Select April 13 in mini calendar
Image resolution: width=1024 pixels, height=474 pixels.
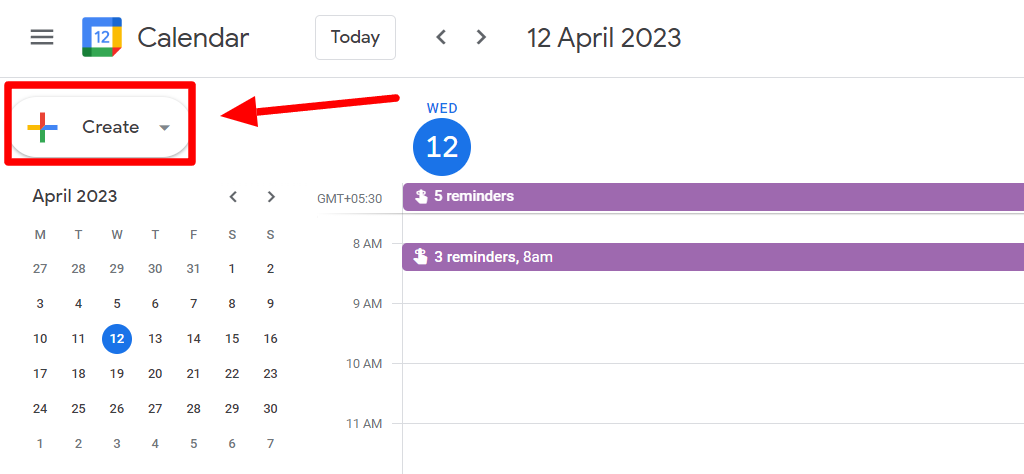pyautogui.click(x=155, y=339)
